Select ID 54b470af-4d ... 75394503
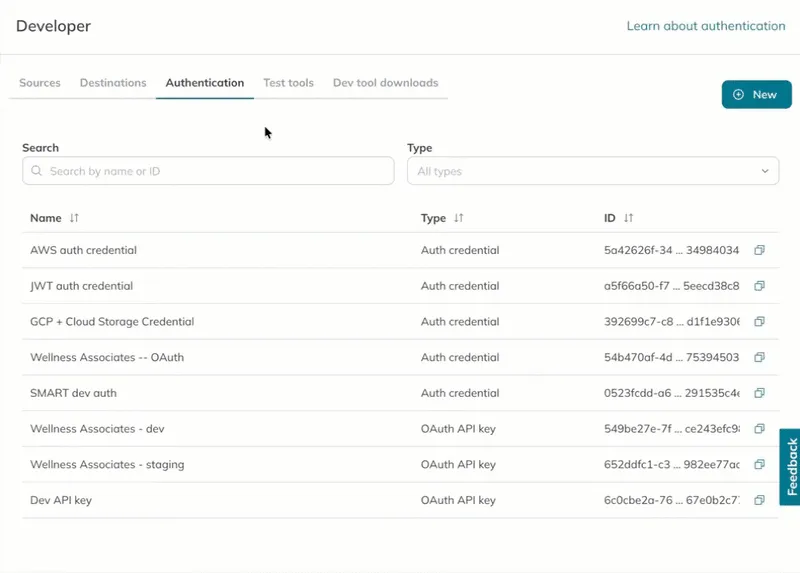Viewport: 800px width, 573px height. [671, 357]
